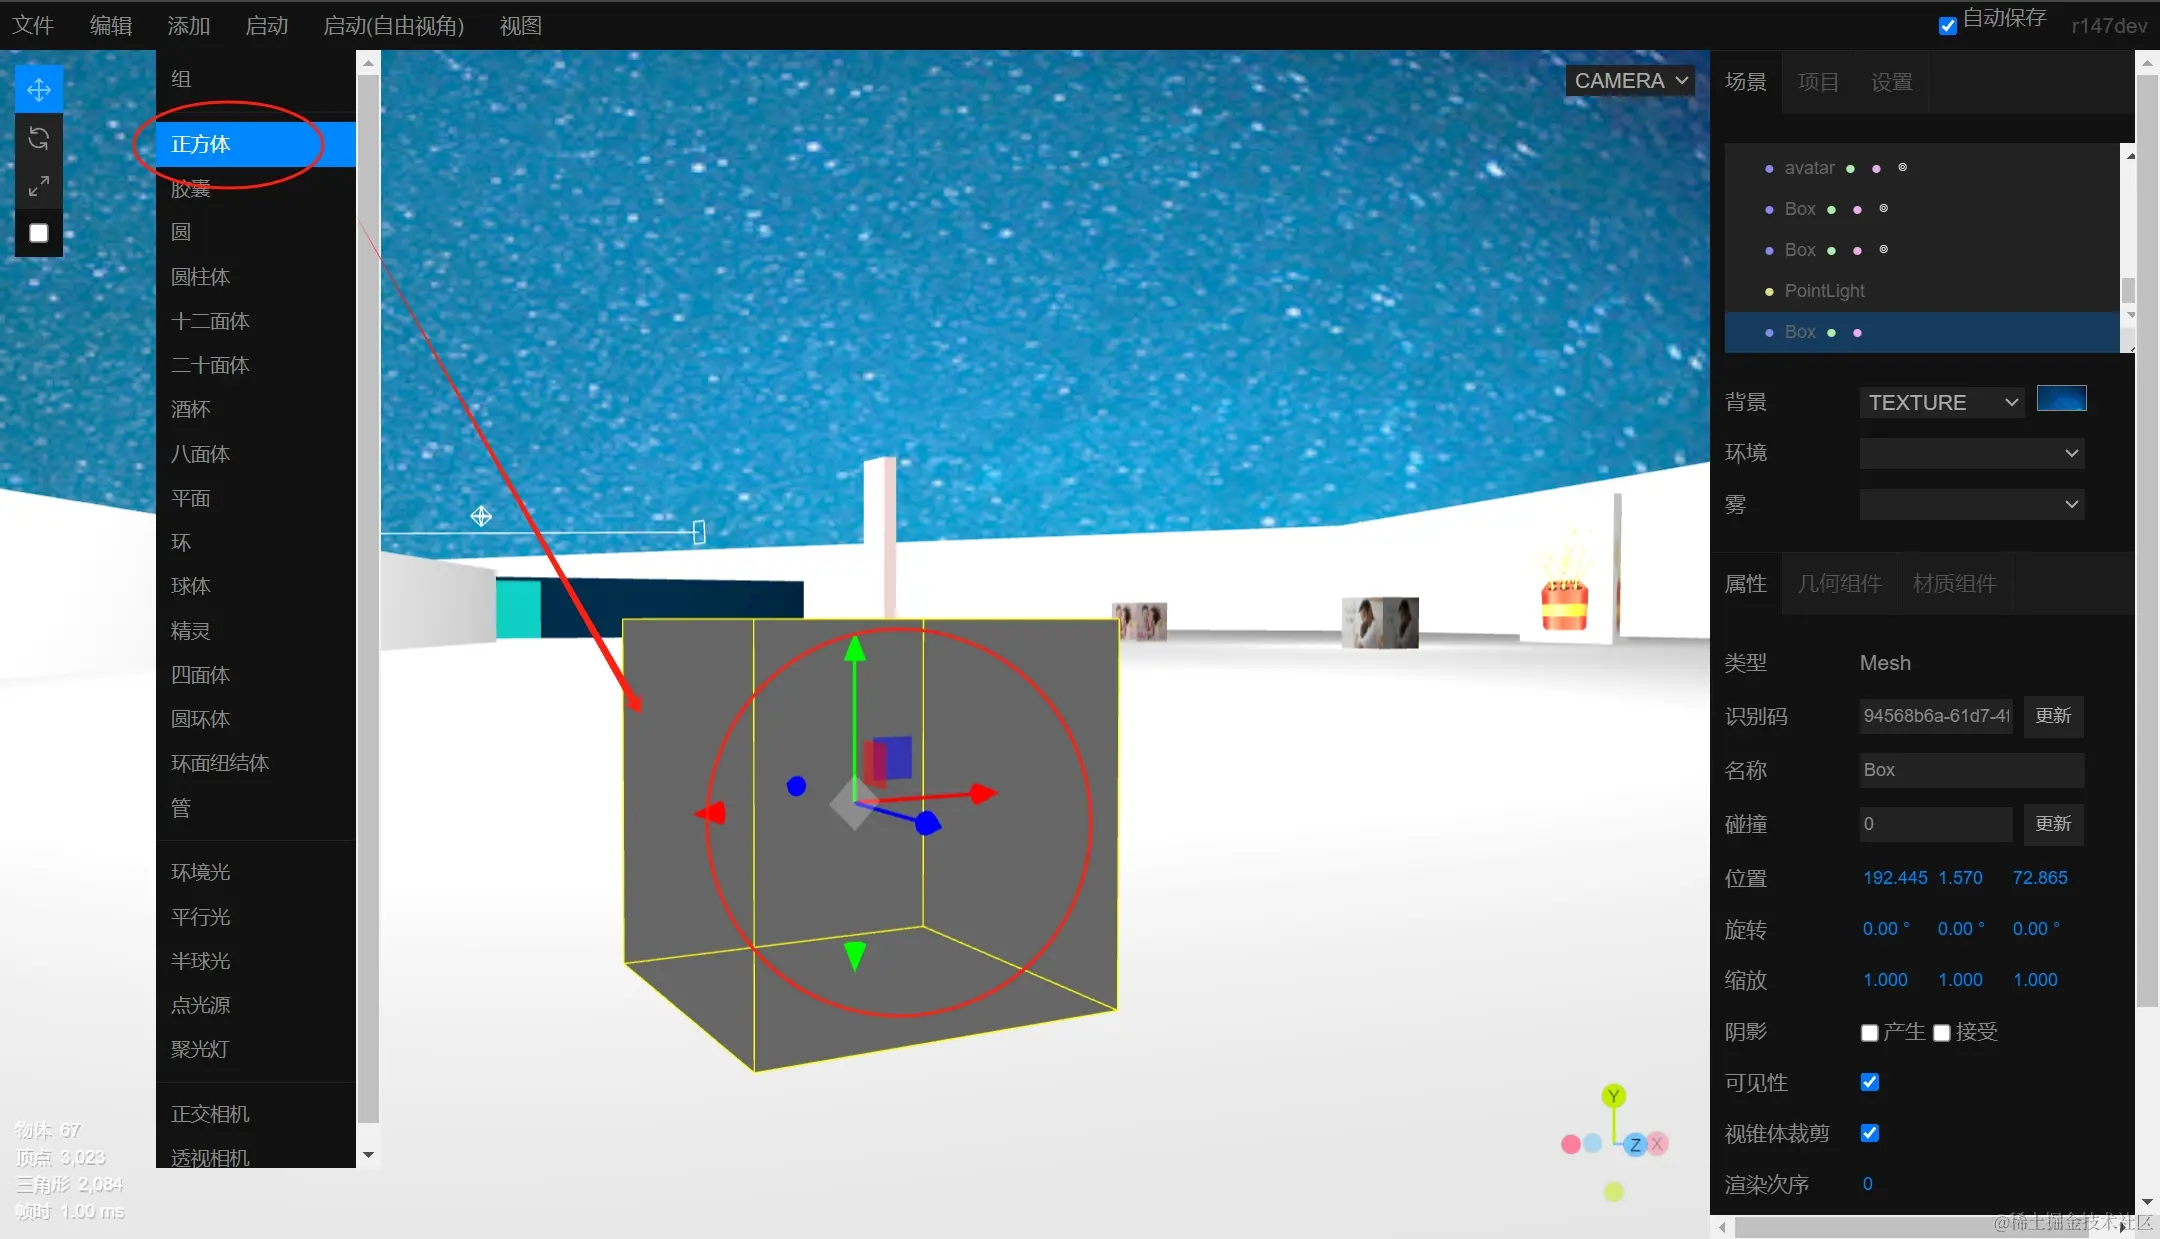Add a 球体 sphere from the list
This screenshot has width=2160, height=1239.
click(x=190, y=586)
